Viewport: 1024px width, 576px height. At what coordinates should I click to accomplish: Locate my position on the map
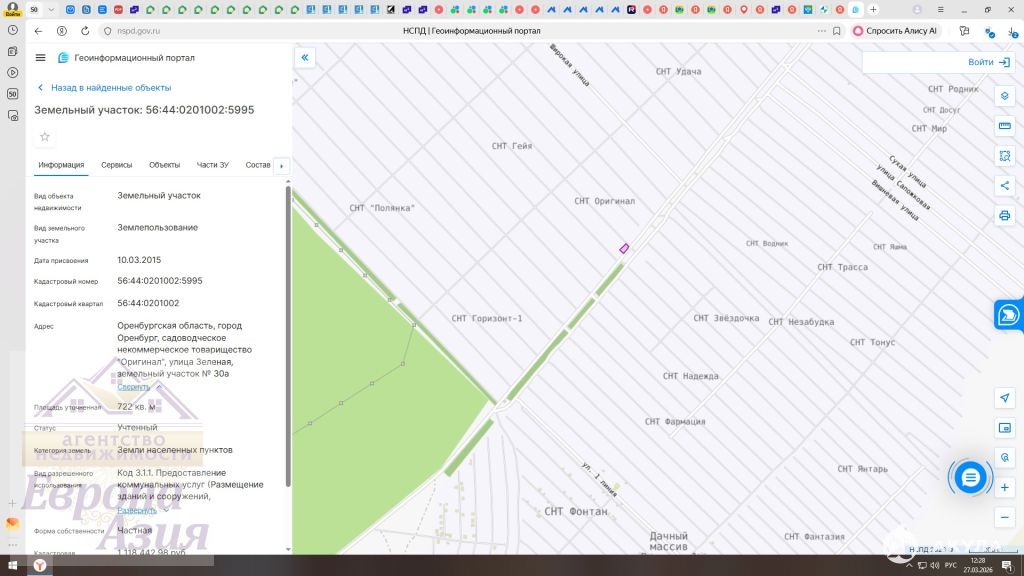click(1005, 398)
